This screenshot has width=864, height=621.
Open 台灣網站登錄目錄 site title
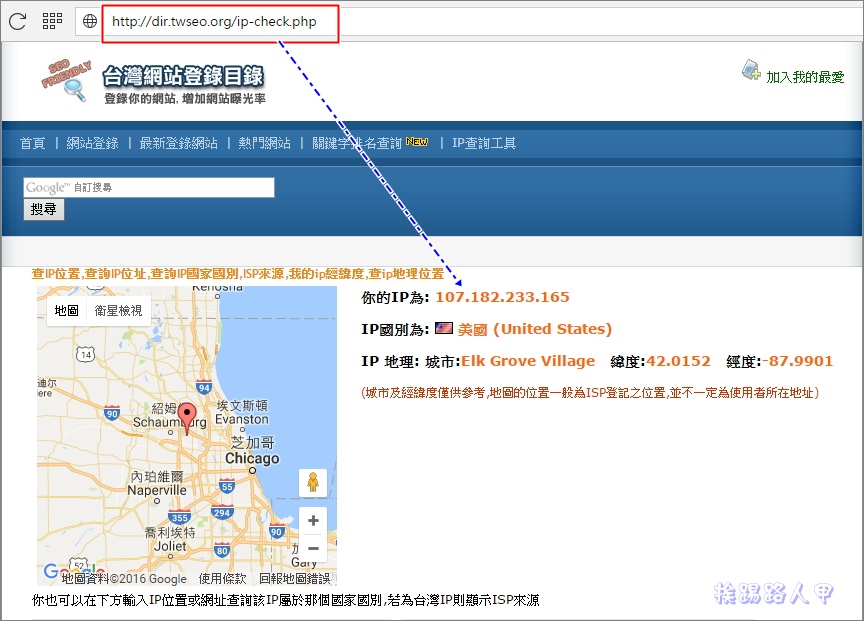point(183,76)
